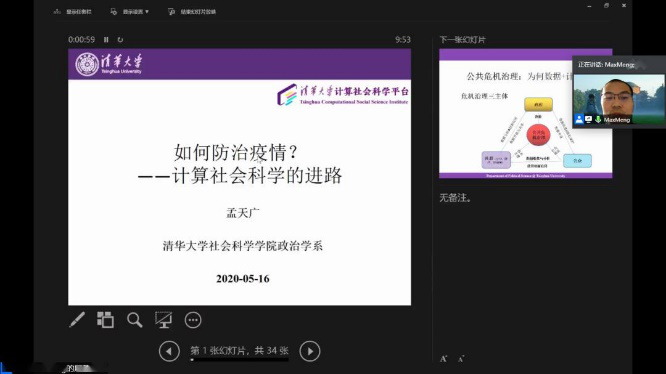Click the screen share icon on video tile
Image resolution: width=666 pixels, height=374 pixels.
[x=589, y=120]
